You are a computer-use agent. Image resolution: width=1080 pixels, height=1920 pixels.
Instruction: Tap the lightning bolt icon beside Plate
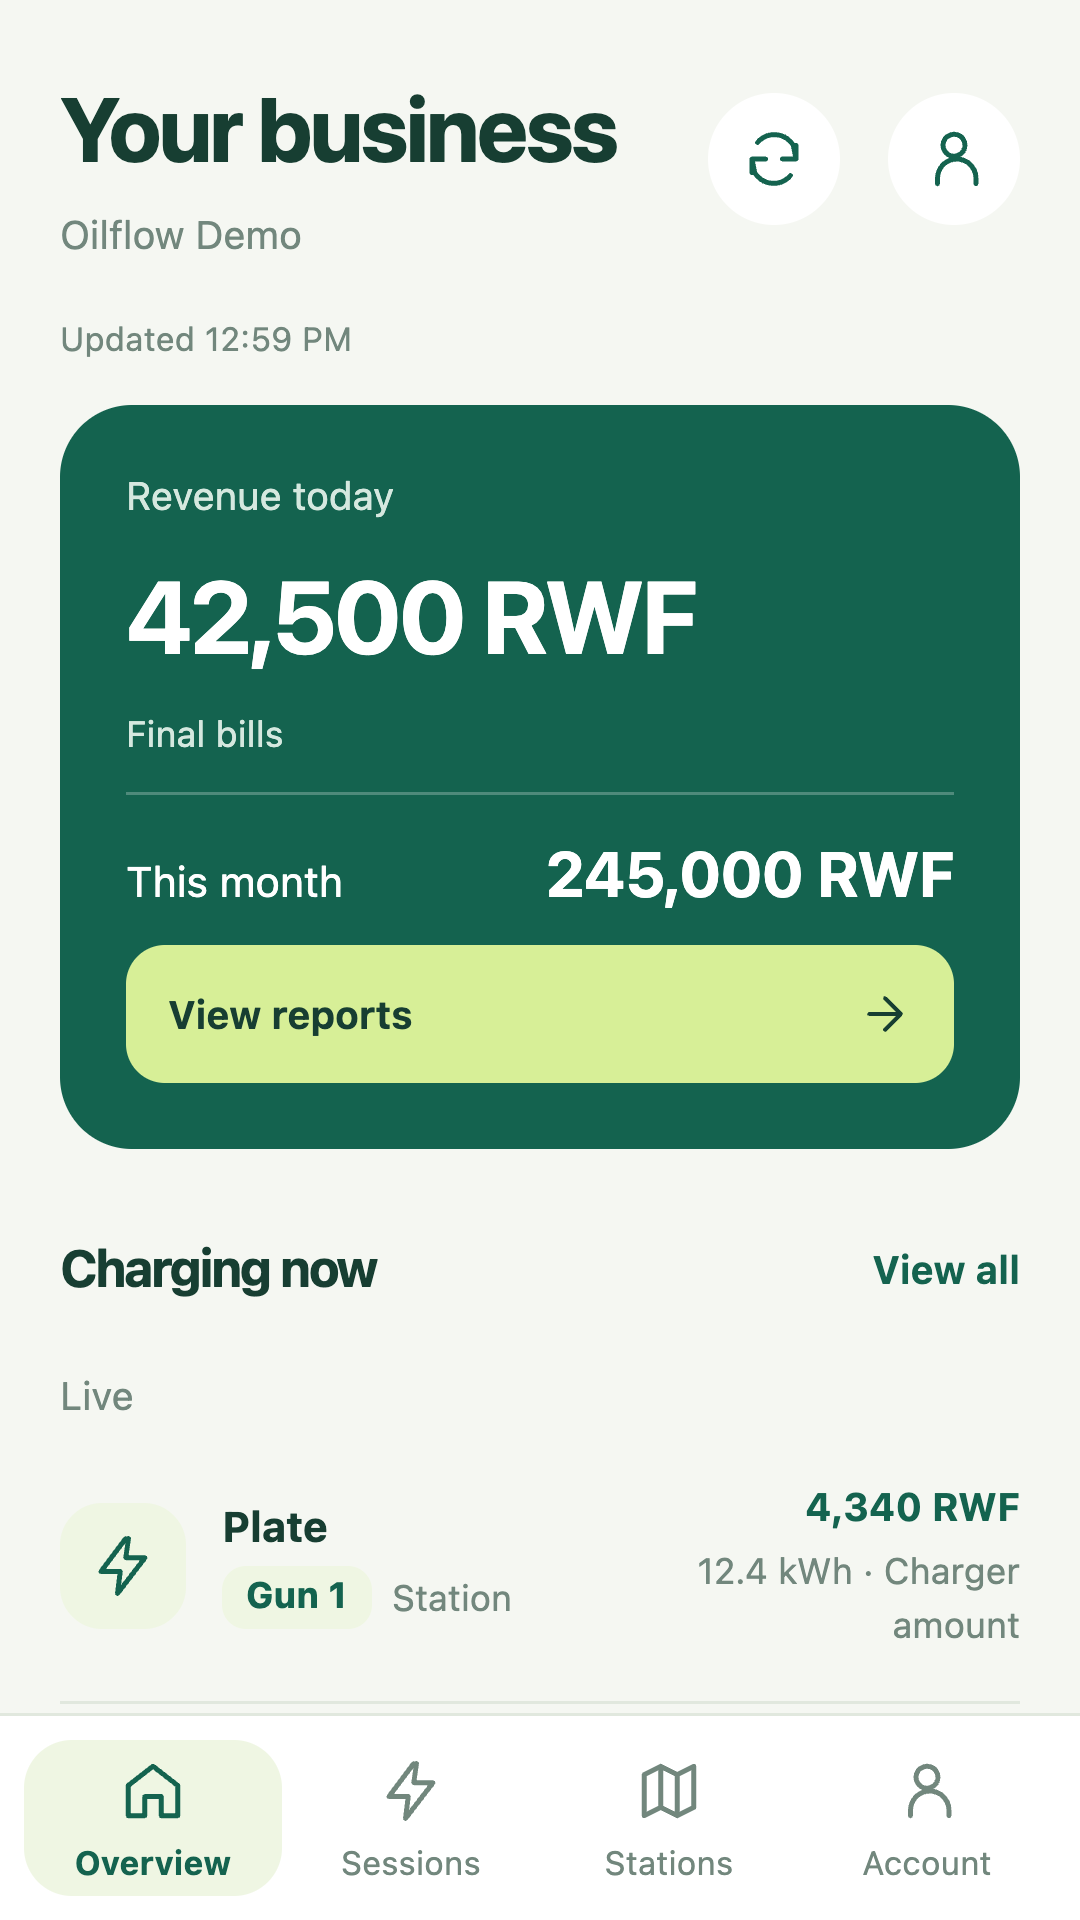(123, 1565)
